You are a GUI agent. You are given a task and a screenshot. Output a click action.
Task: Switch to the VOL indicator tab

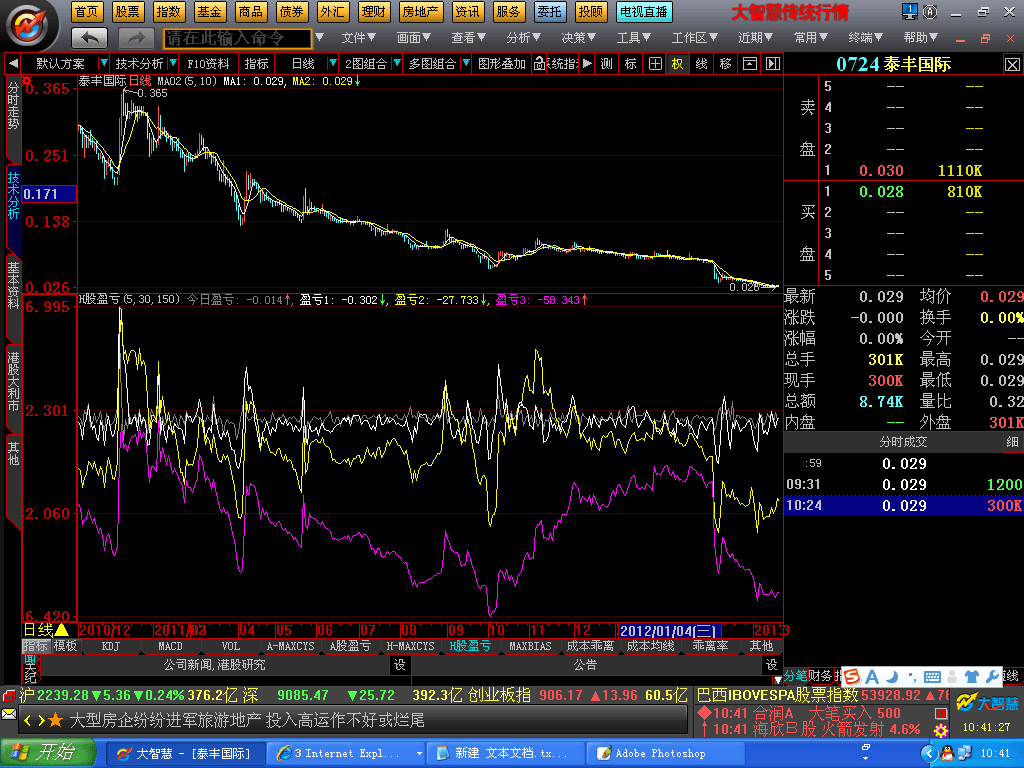[231, 646]
